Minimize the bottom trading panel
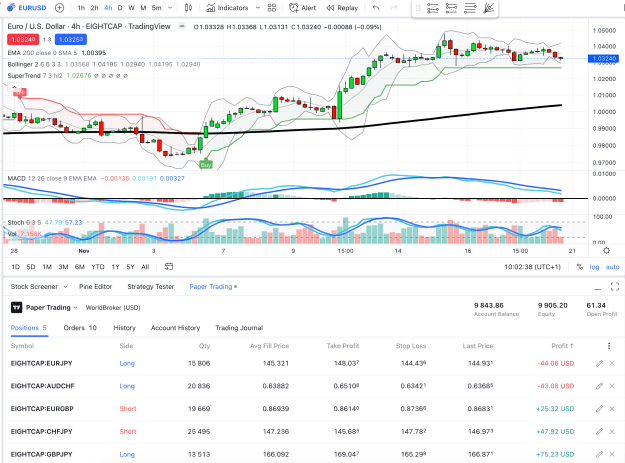The image size is (625, 463). 597,287
